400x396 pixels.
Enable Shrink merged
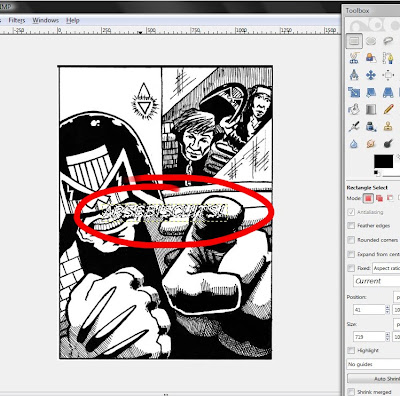coord(351,392)
